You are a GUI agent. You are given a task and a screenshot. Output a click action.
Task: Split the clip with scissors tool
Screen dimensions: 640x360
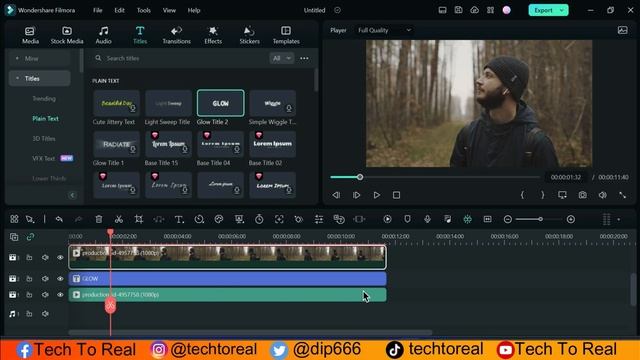point(119,219)
